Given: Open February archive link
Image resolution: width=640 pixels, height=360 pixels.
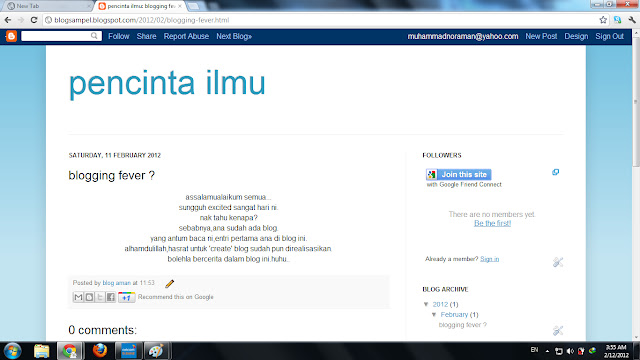Looking at the screenshot, I should pos(454,315).
